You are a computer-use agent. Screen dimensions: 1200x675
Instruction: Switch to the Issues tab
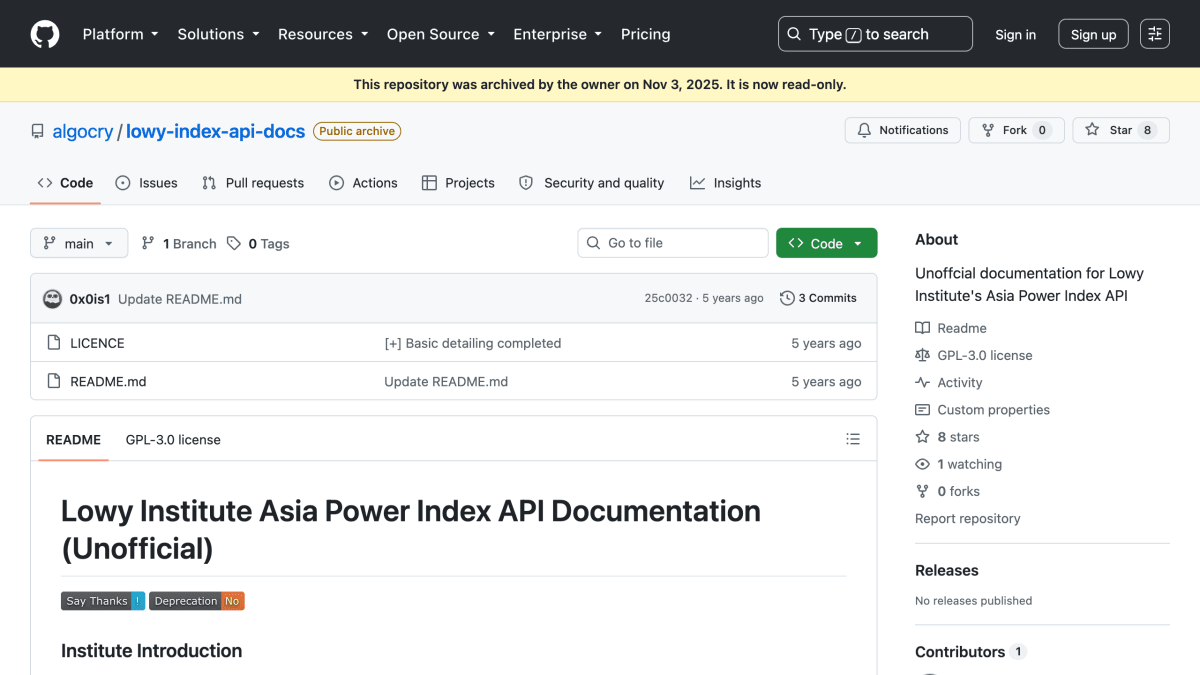146,183
